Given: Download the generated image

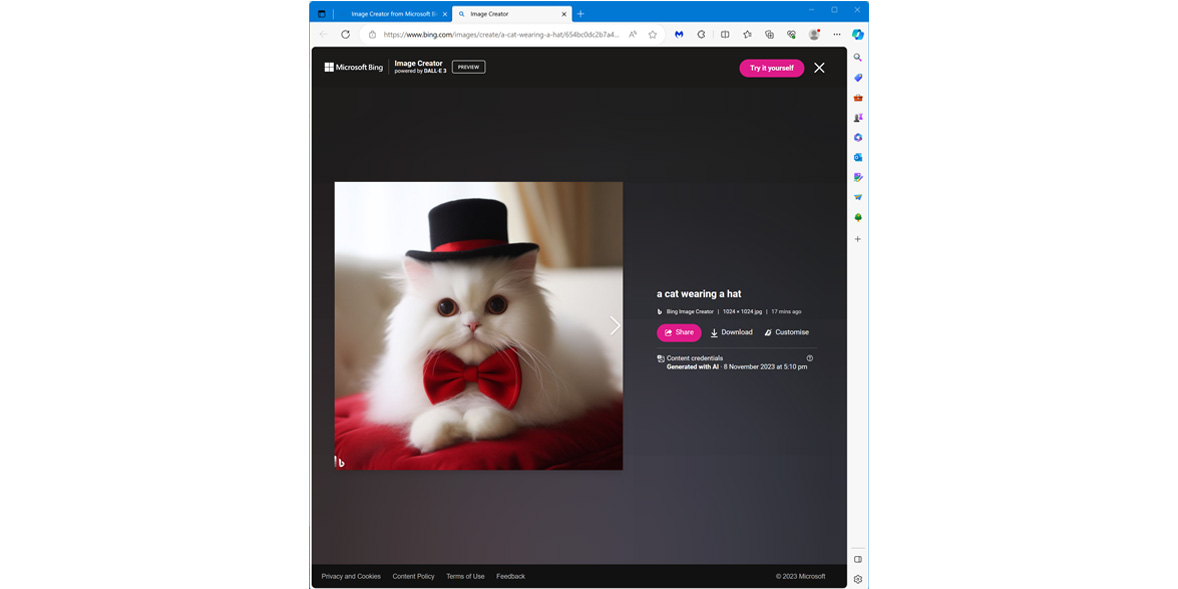Looking at the screenshot, I should [x=732, y=332].
